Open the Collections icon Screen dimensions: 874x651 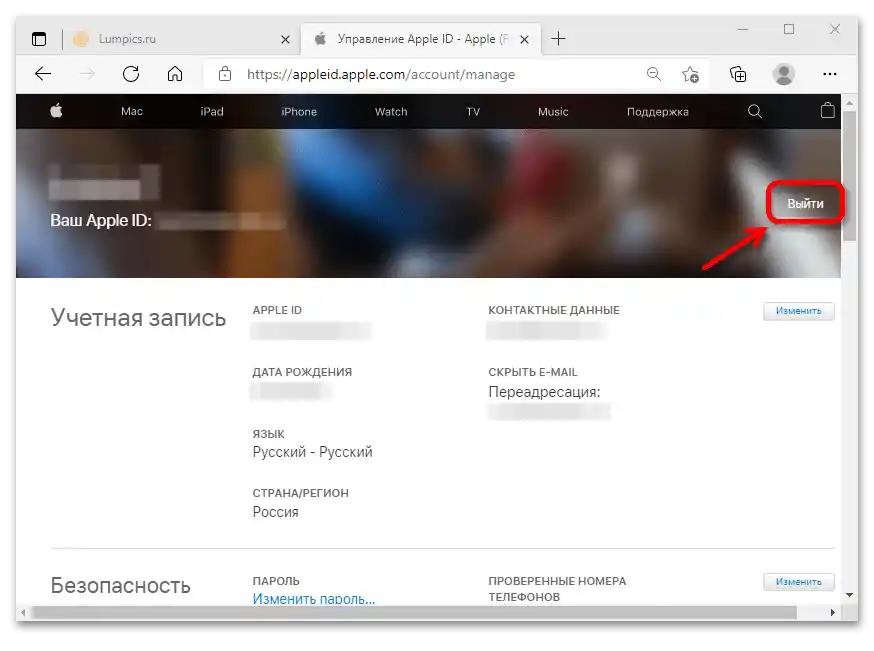tap(738, 74)
